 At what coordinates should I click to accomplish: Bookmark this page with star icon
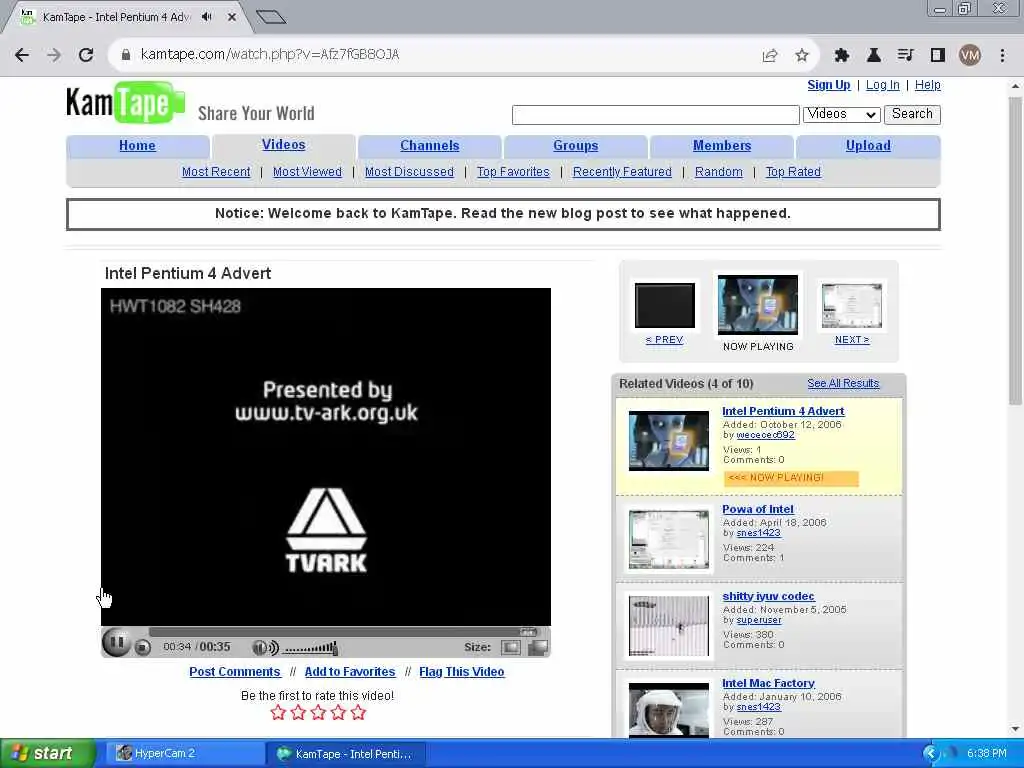point(802,56)
